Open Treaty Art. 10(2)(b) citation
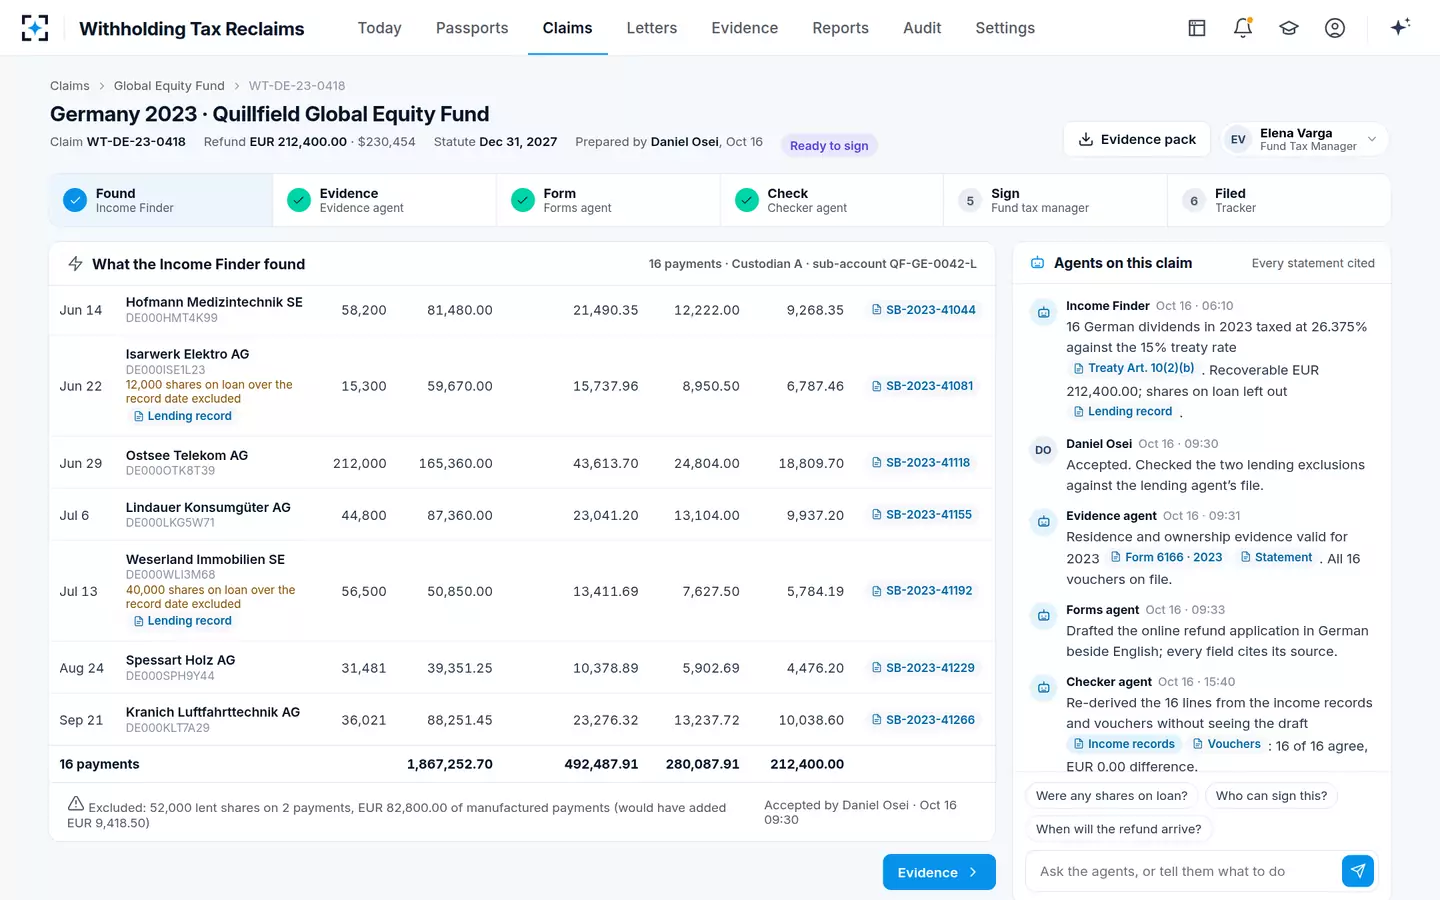The image size is (1440, 900). 1133,368
